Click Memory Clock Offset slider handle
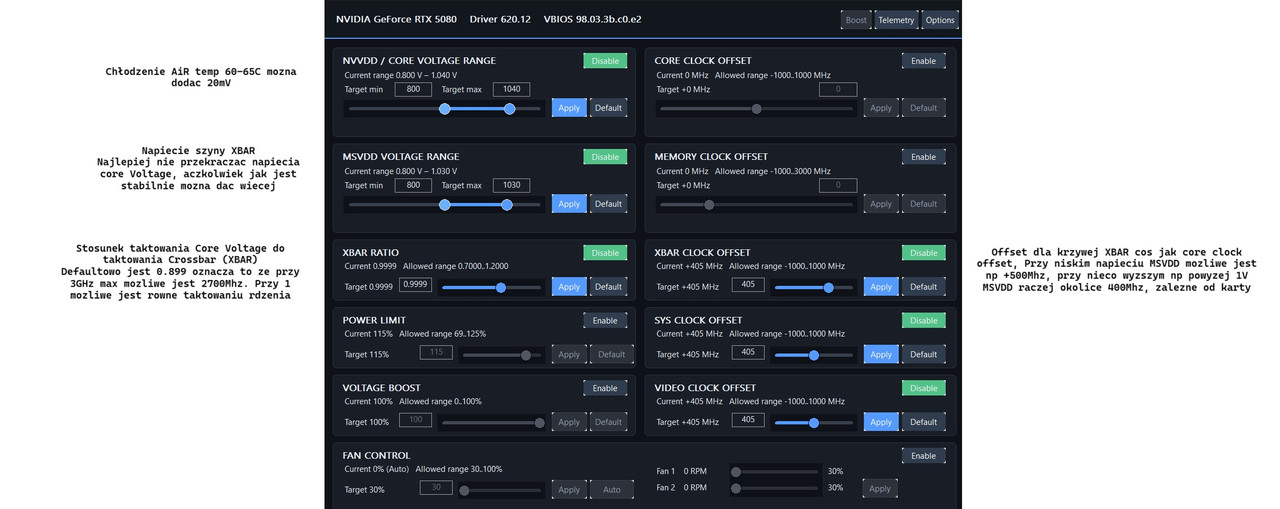The width and height of the screenshot is (1280, 509). pos(709,205)
